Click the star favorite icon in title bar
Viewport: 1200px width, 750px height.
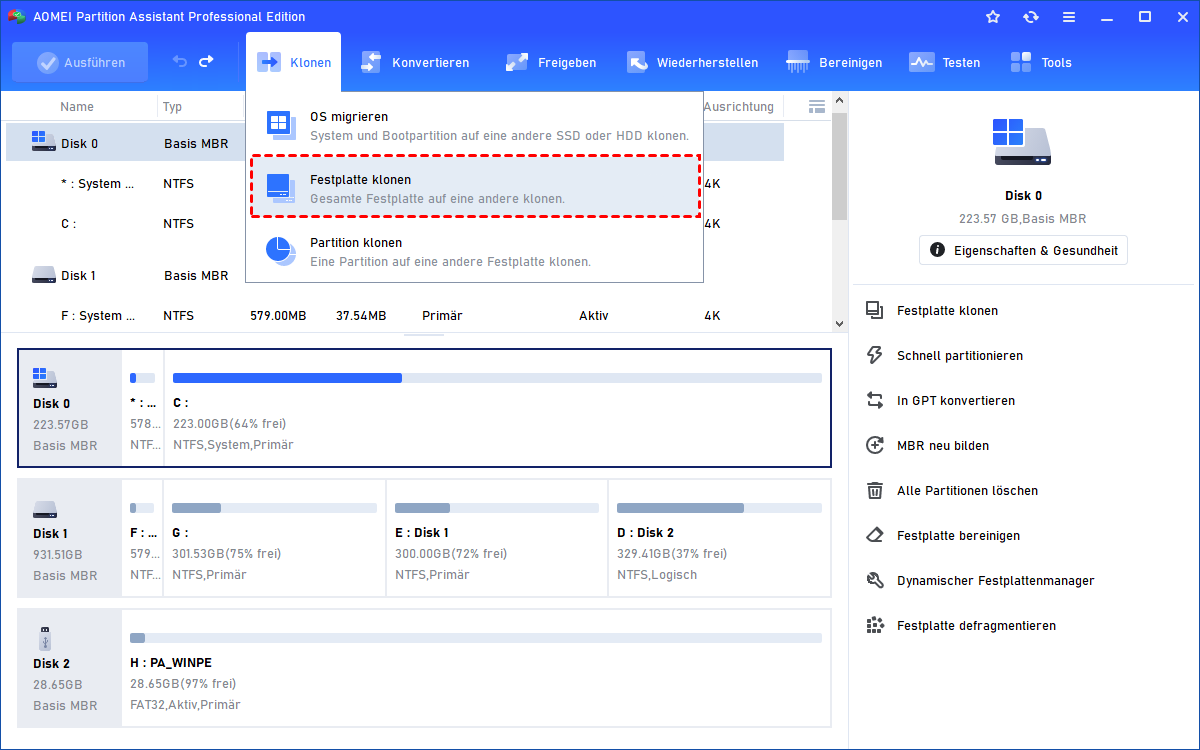pyautogui.click(x=992, y=17)
